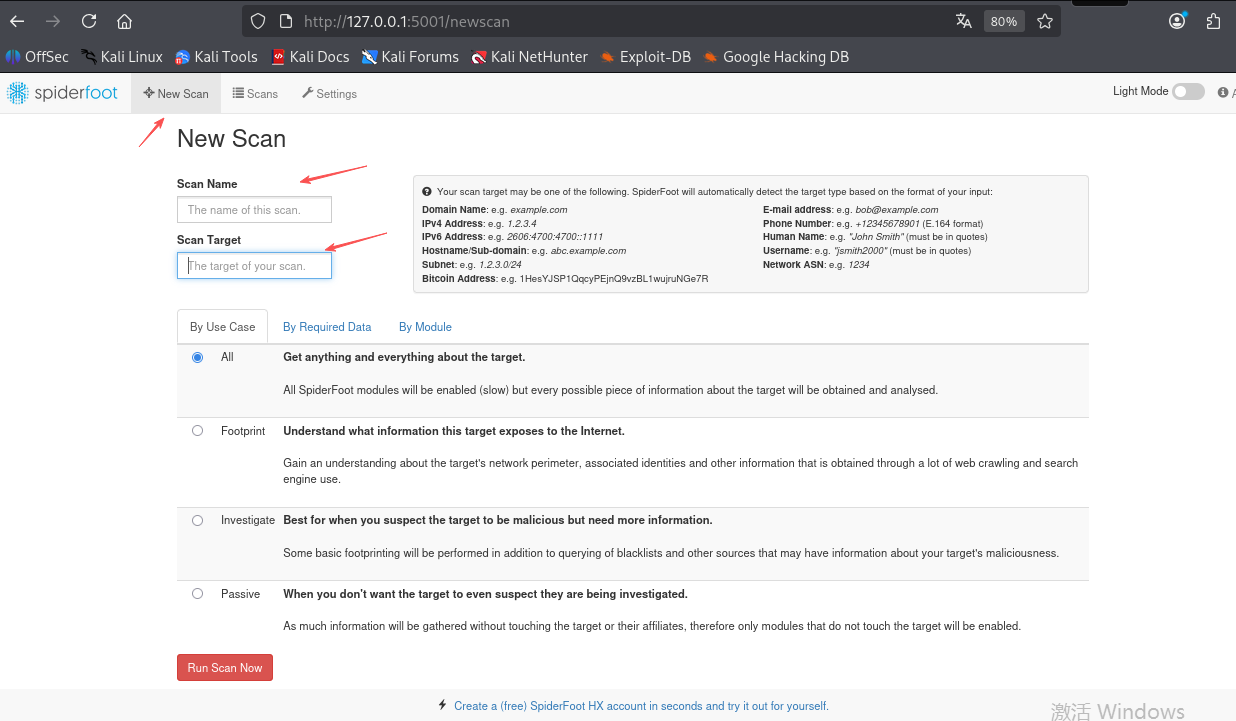Click the 80% zoom level indicator
This screenshot has height=721, width=1236.
(x=1004, y=21)
